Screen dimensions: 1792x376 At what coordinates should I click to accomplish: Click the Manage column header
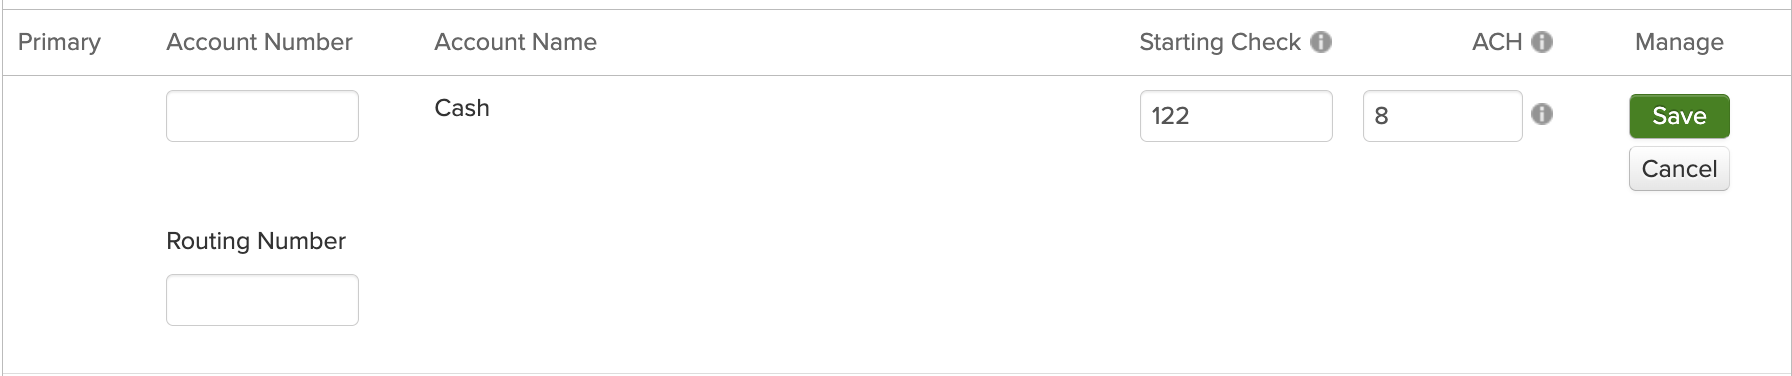click(1679, 42)
